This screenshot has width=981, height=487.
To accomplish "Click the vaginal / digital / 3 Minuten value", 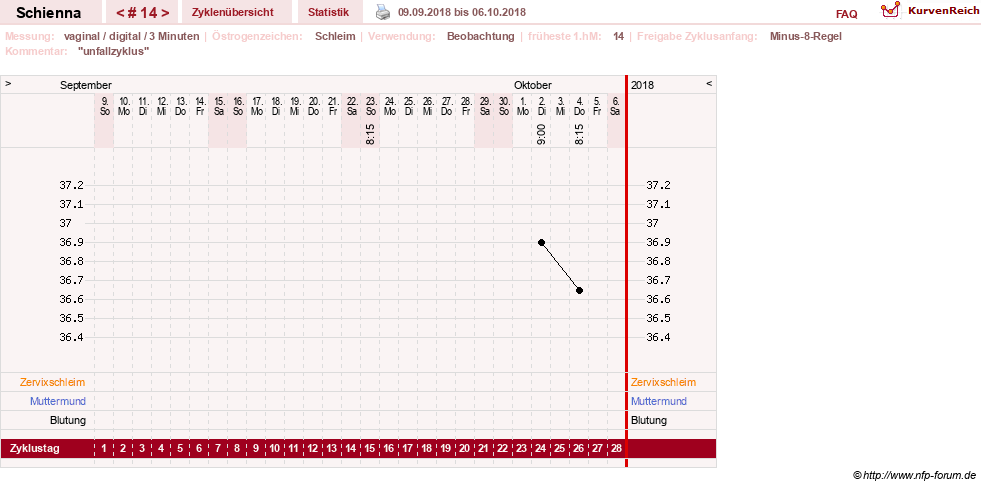I will click(131, 36).
